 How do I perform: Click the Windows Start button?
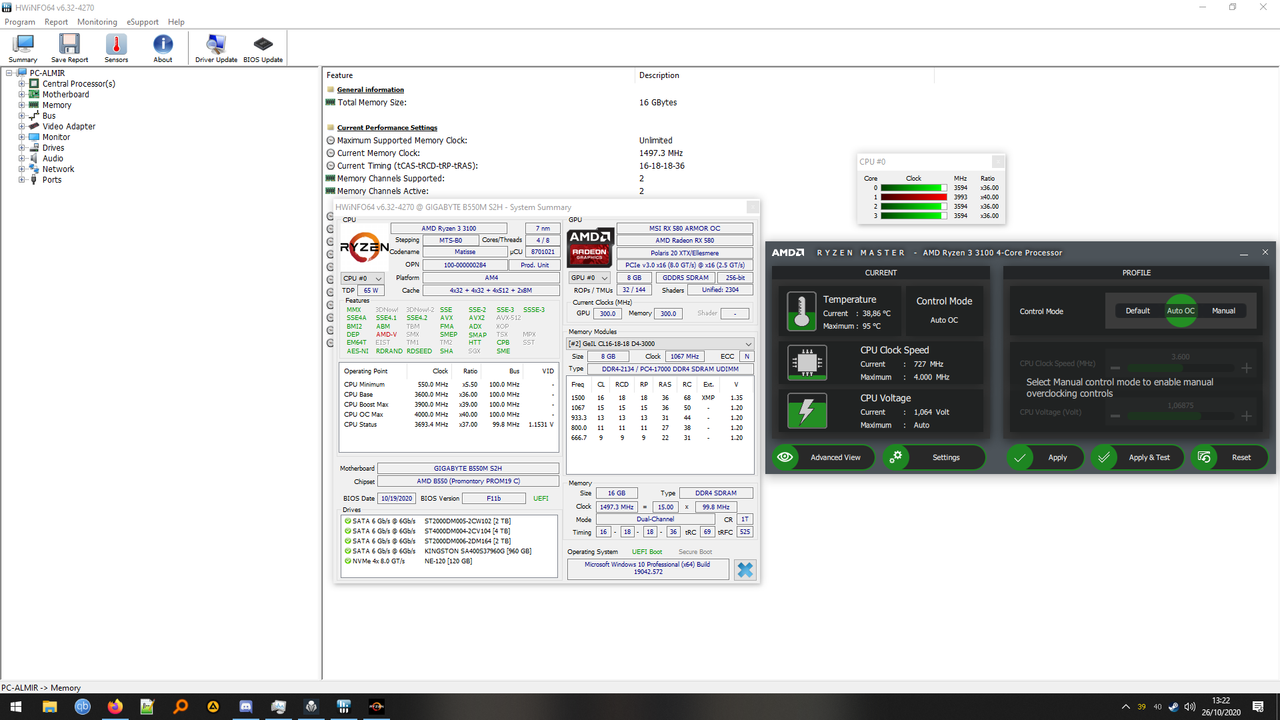coord(15,707)
